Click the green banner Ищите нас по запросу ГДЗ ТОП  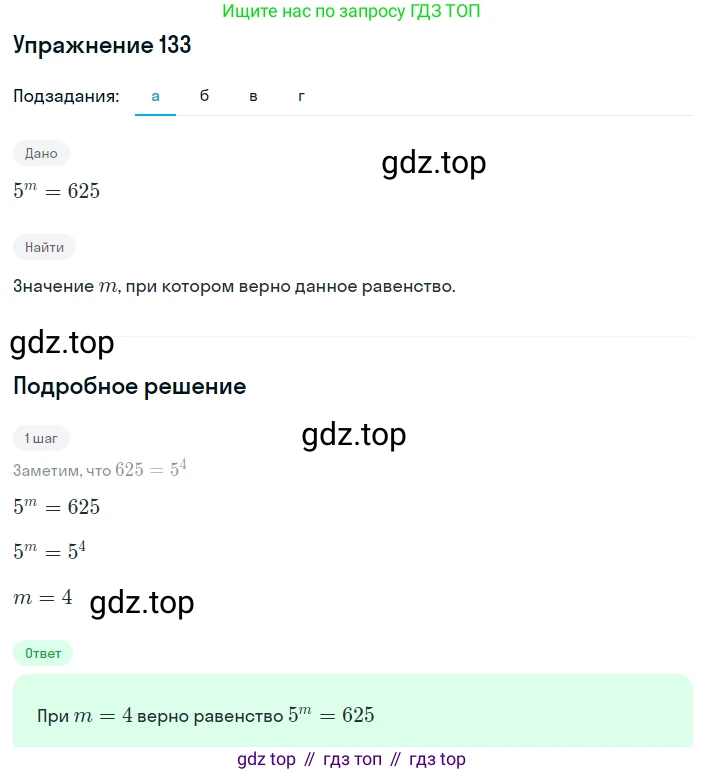[351, 11]
